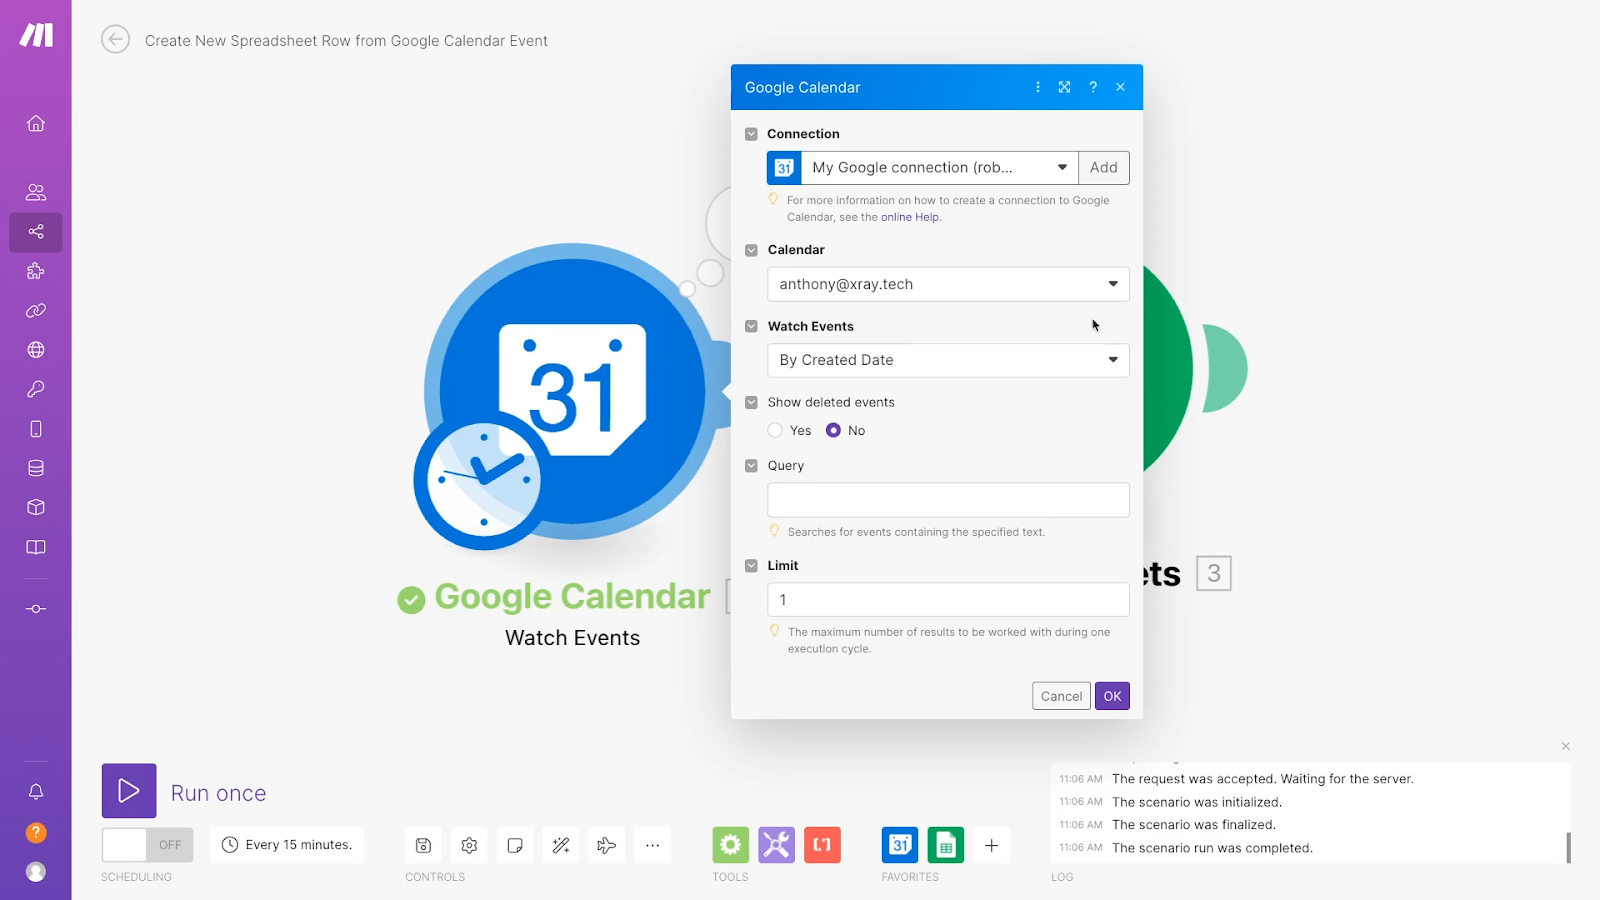Open green Flow control tools icon
Image resolution: width=1600 pixels, height=900 pixels.
click(x=731, y=845)
